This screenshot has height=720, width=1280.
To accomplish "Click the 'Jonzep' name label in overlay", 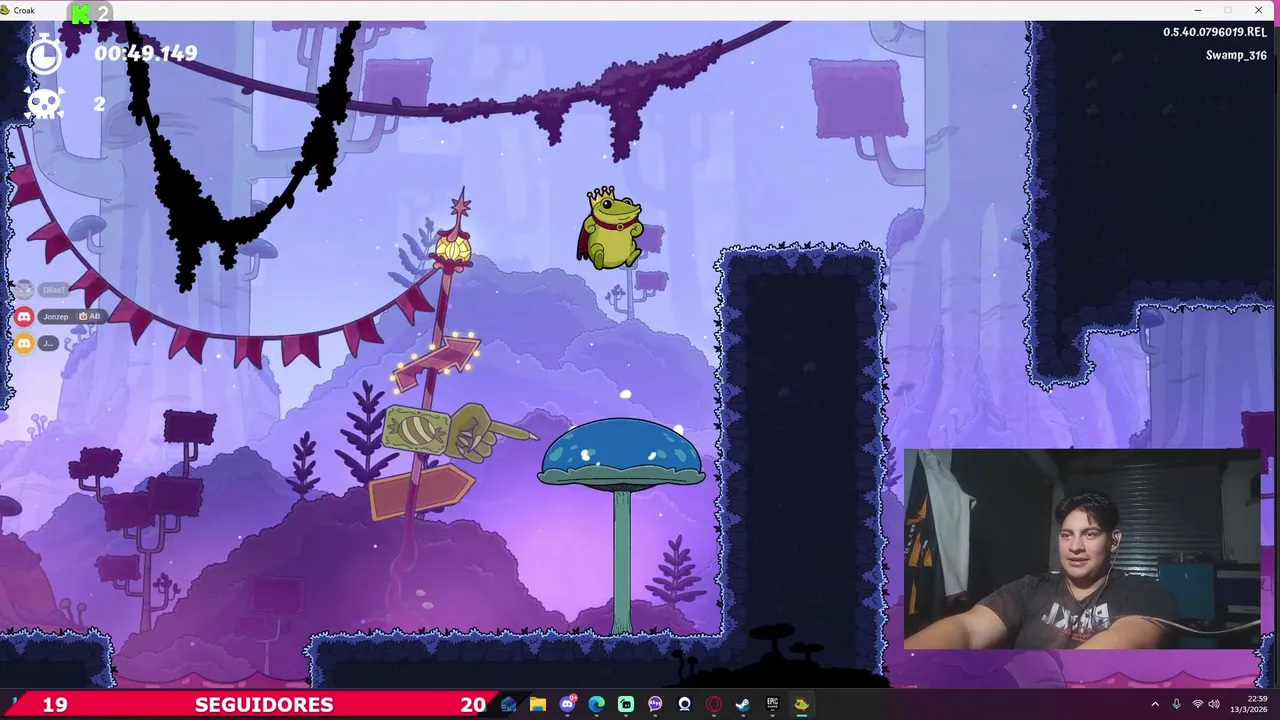I will [56, 317].
